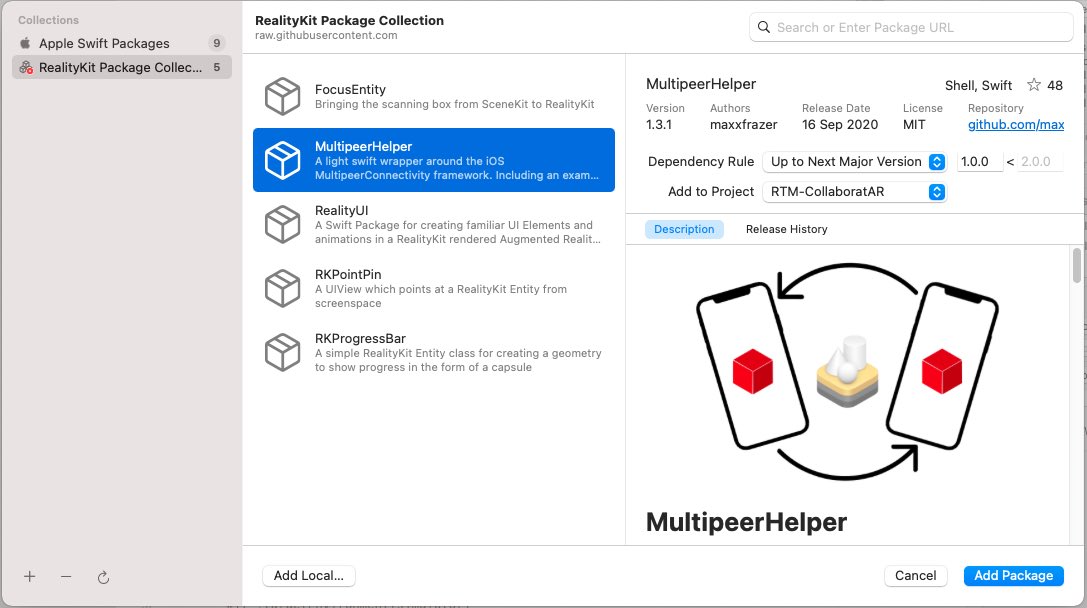Viewport: 1087px width, 608px height.
Task: Open the Add to Project dropdown
Action: click(854, 191)
